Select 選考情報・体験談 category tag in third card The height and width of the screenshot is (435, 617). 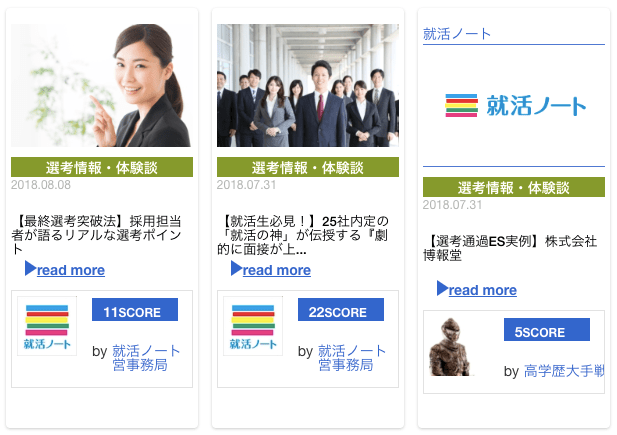point(514,187)
